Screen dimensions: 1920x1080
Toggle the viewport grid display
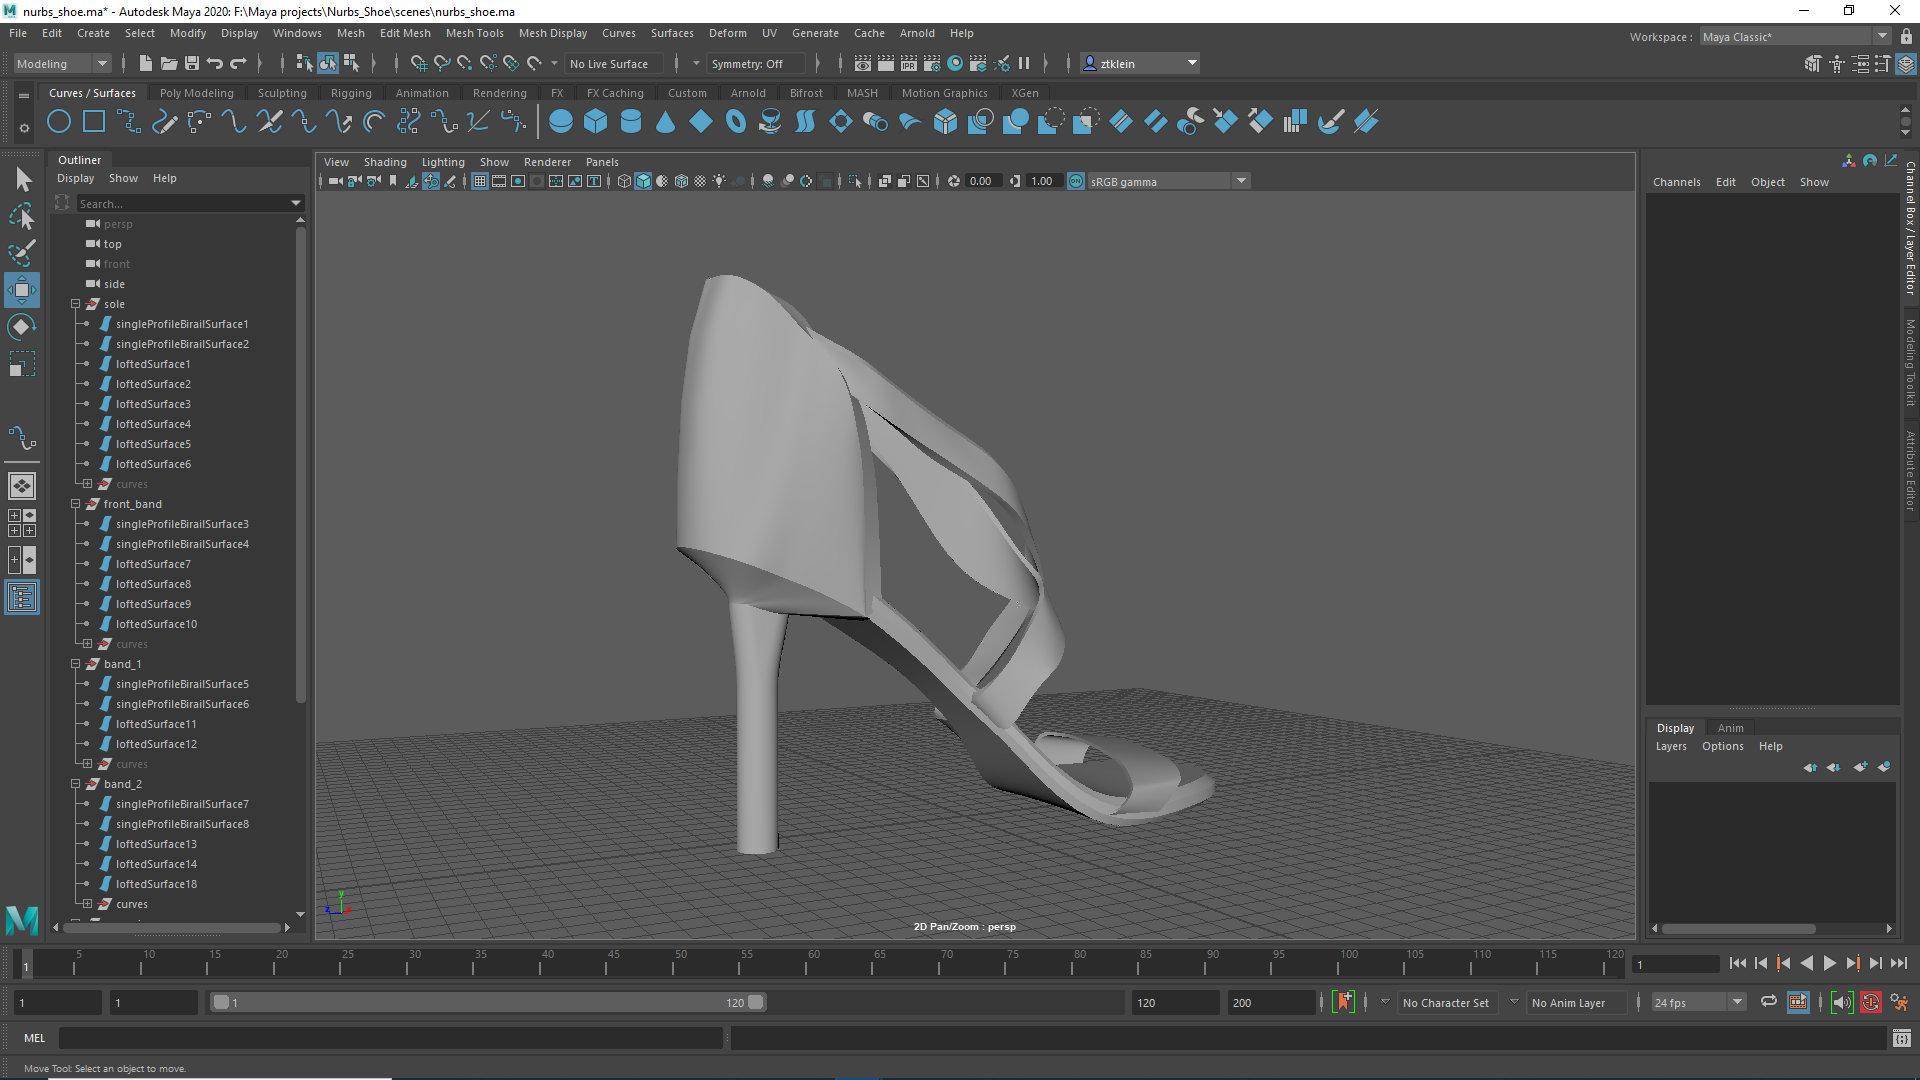click(x=480, y=181)
